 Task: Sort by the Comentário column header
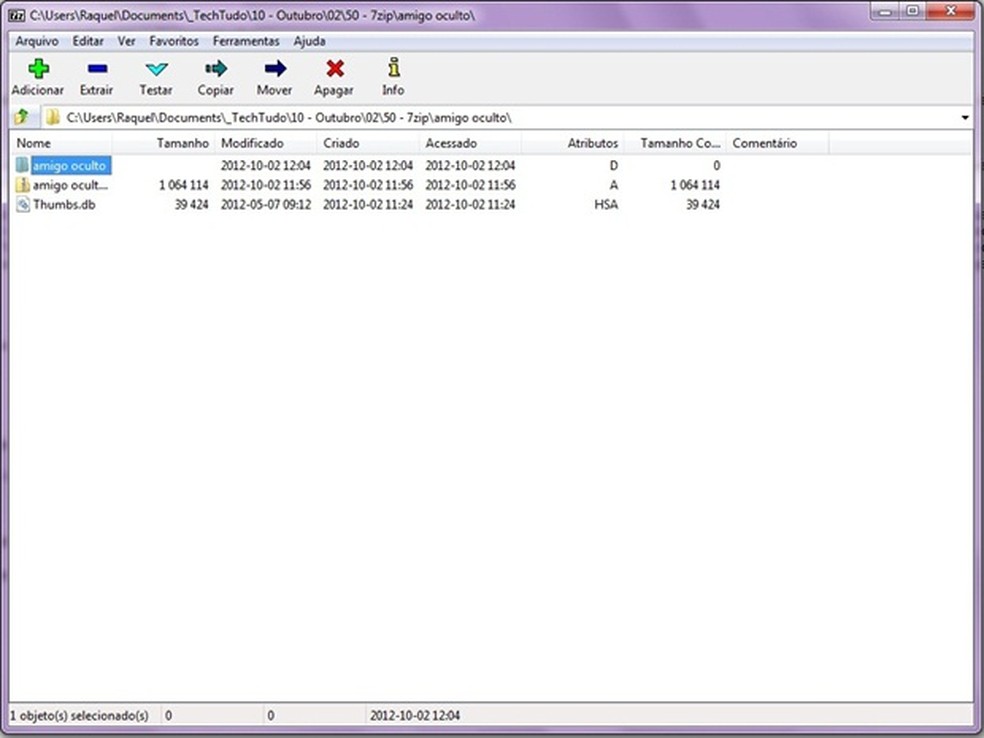[x=778, y=143]
